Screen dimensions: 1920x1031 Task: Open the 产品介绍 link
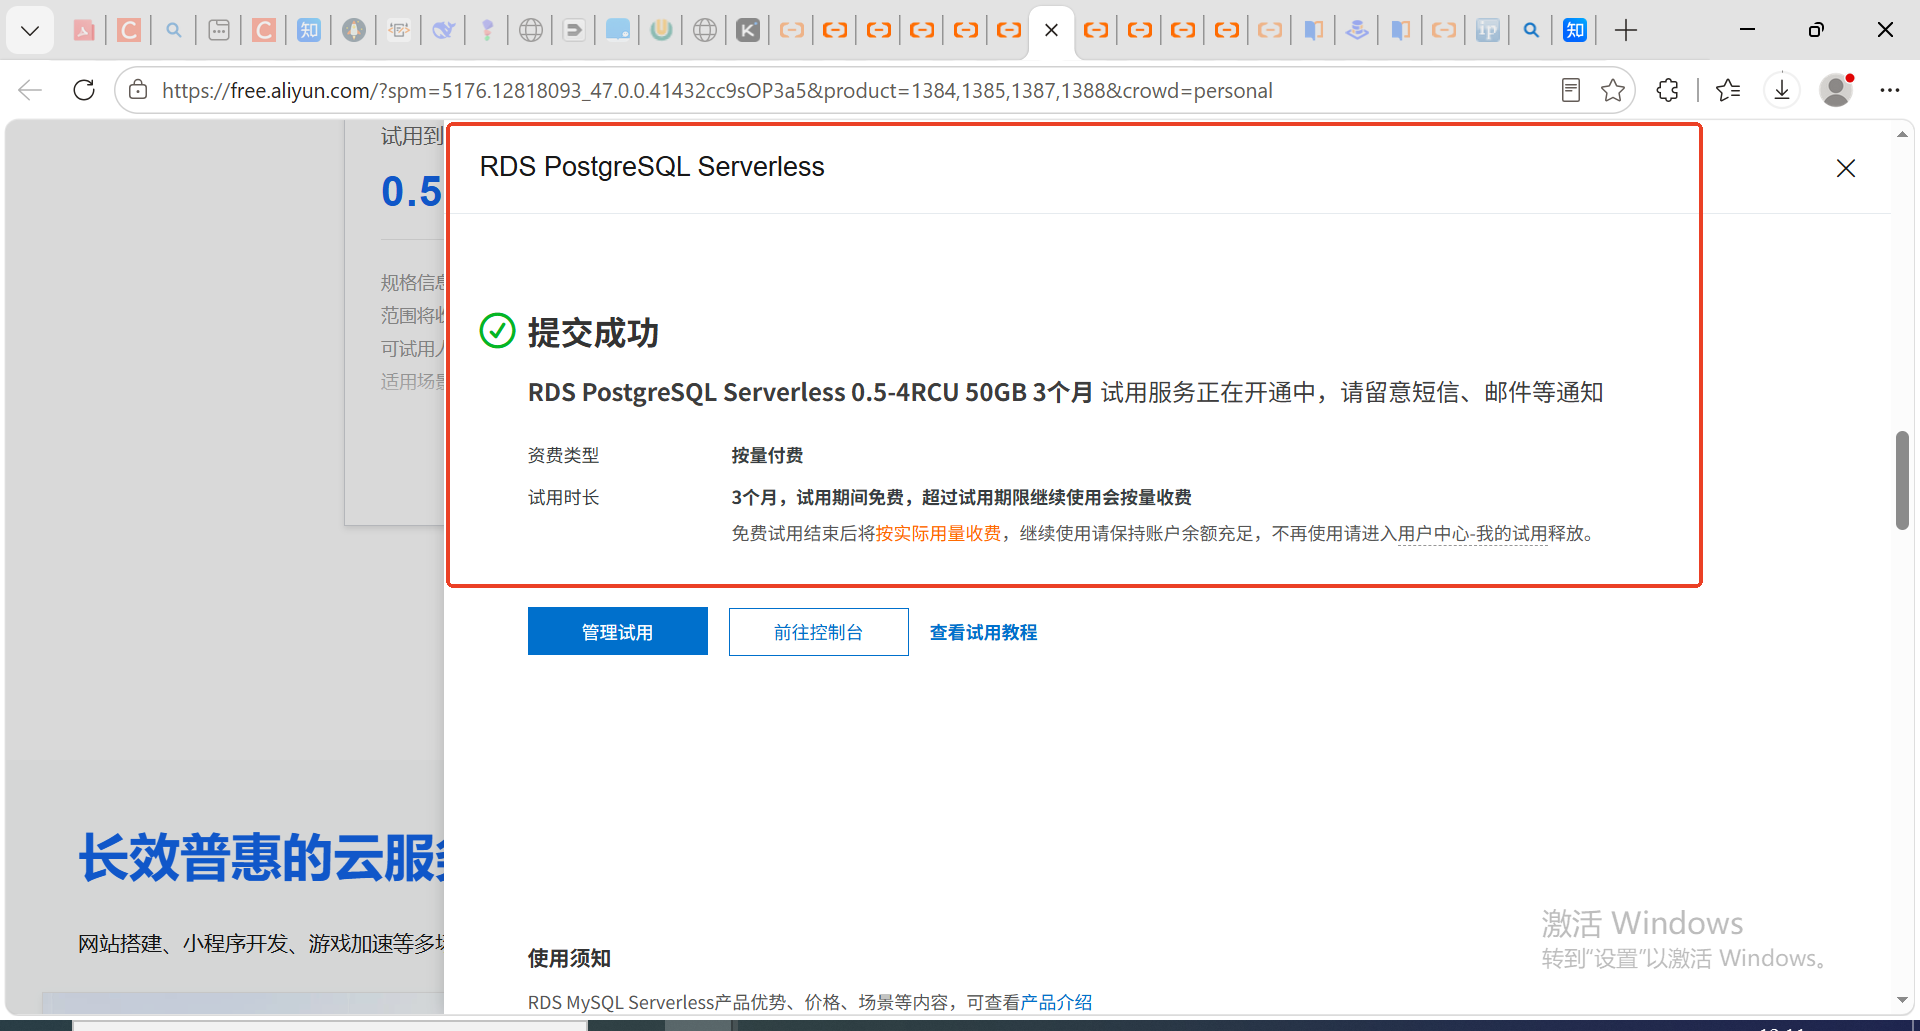point(1057,1002)
